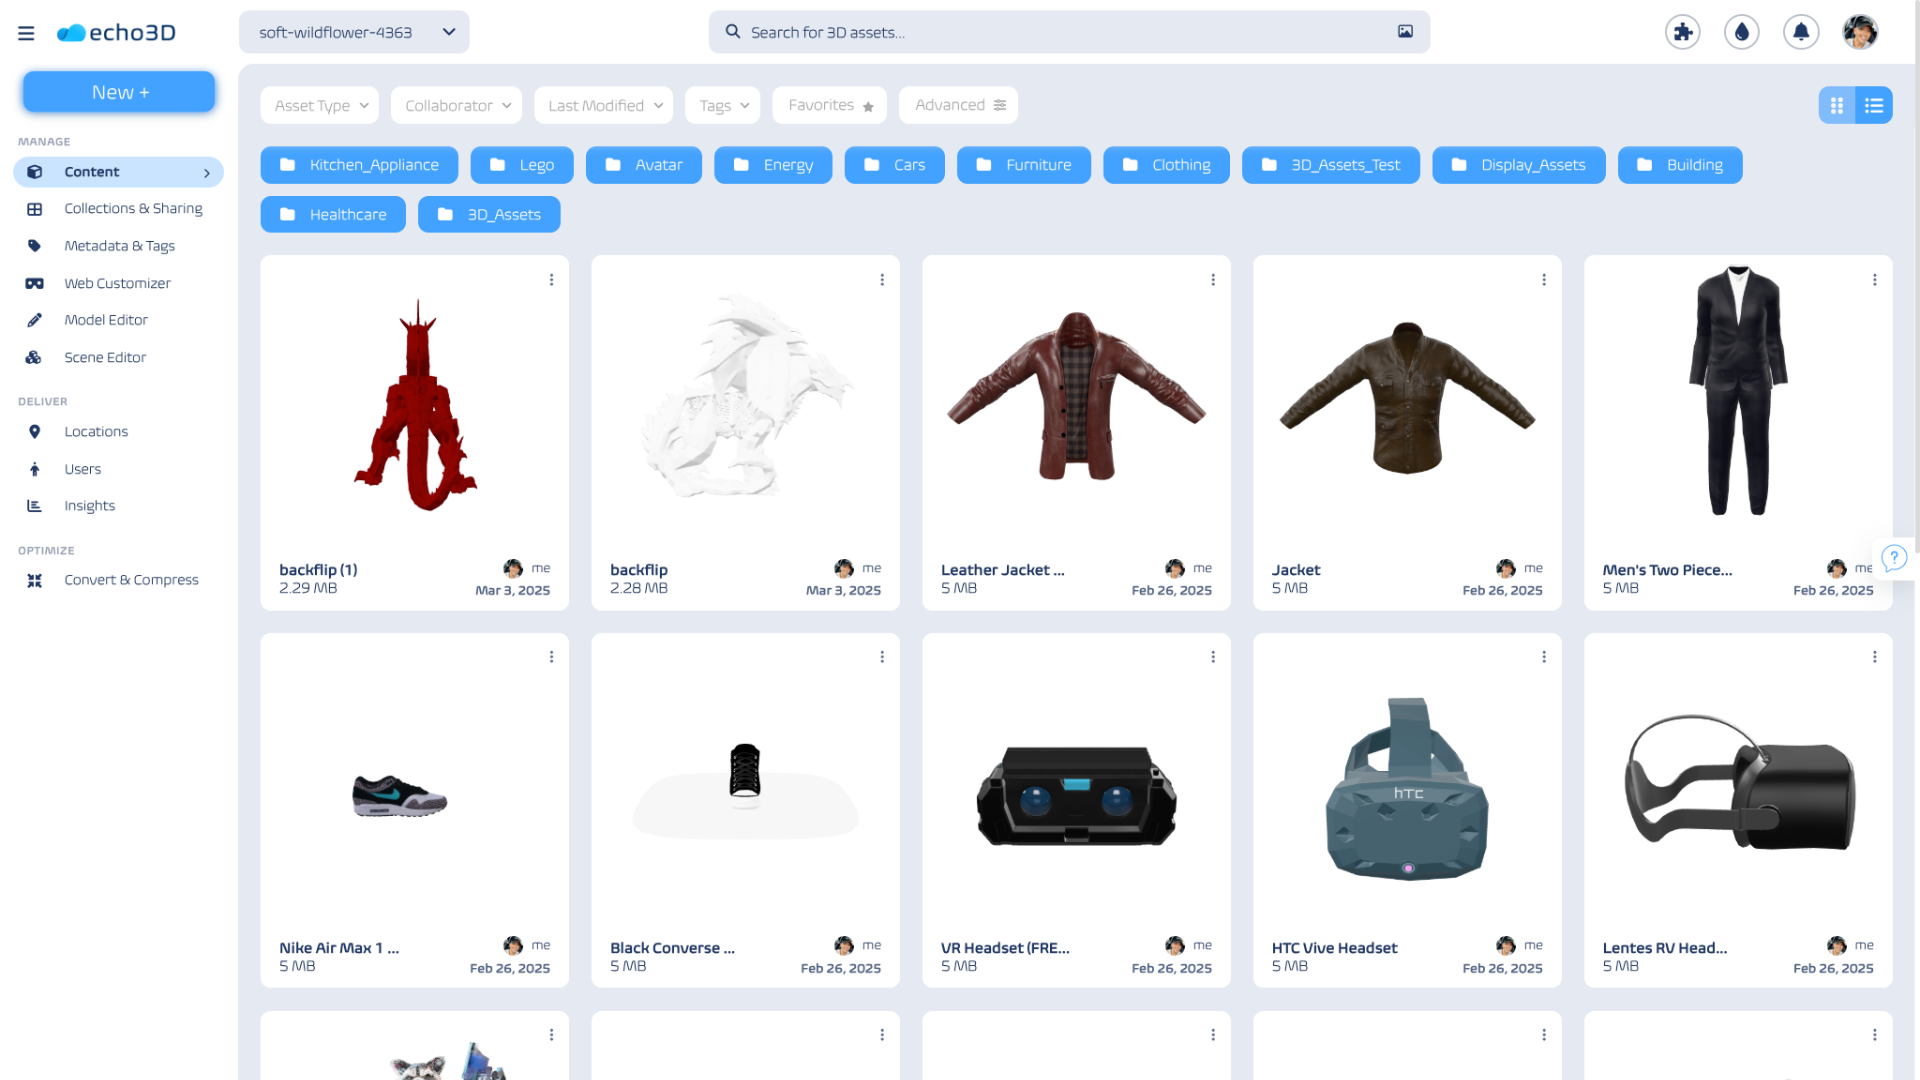The width and height of the screenshot is (1920, 1080).
Task: Focus the Search for 3D assets field
Action: point(1069,32)
